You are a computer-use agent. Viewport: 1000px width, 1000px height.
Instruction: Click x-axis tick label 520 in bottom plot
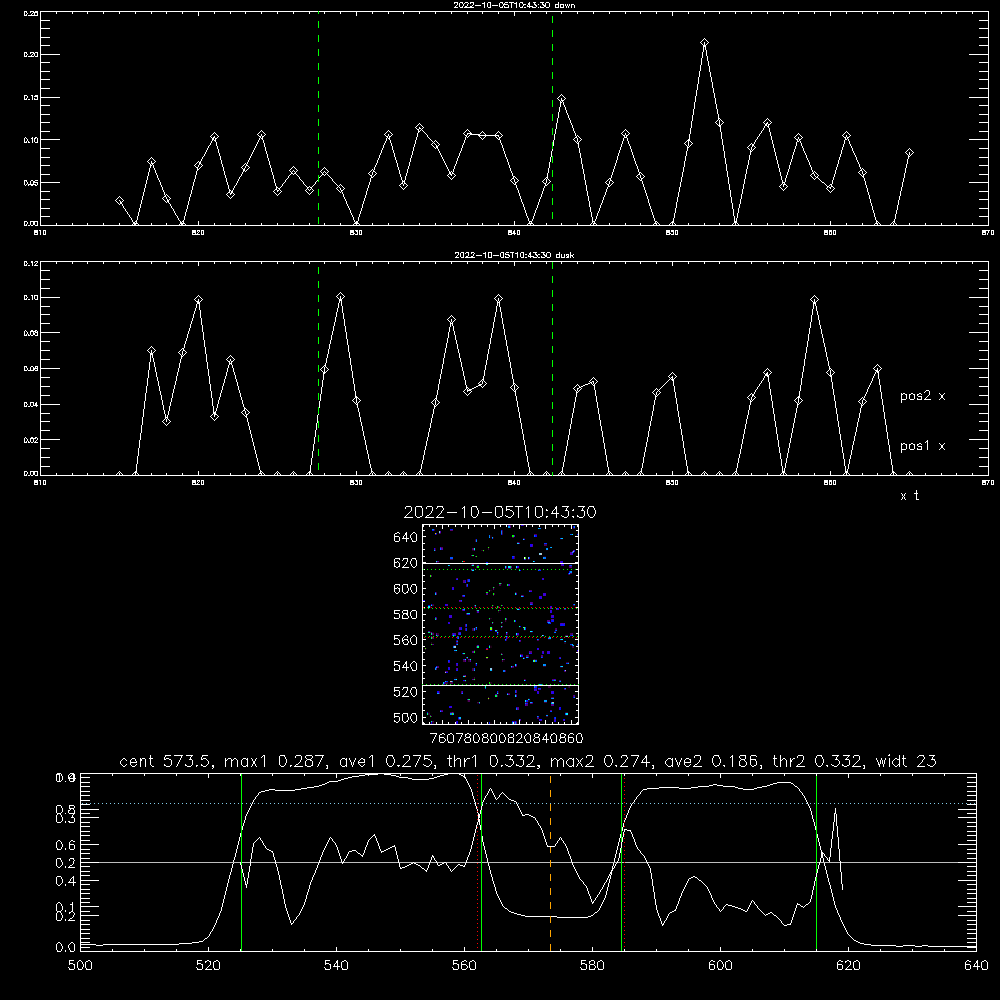pos(208,966)
